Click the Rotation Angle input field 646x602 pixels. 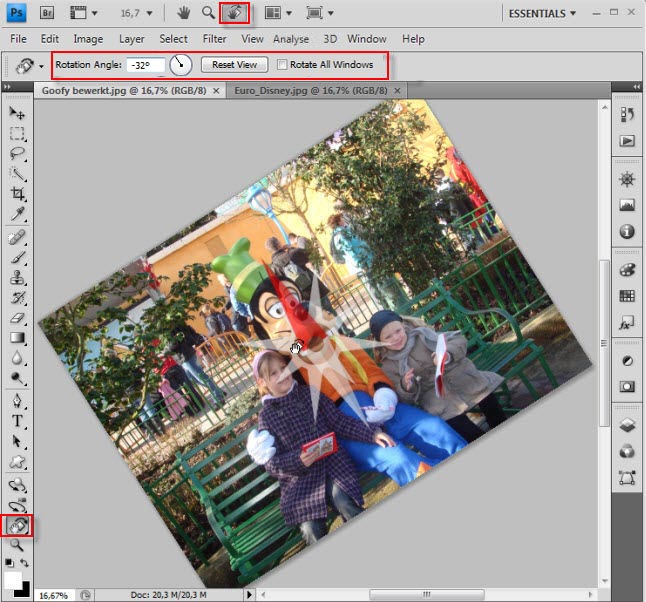[146, 65]
